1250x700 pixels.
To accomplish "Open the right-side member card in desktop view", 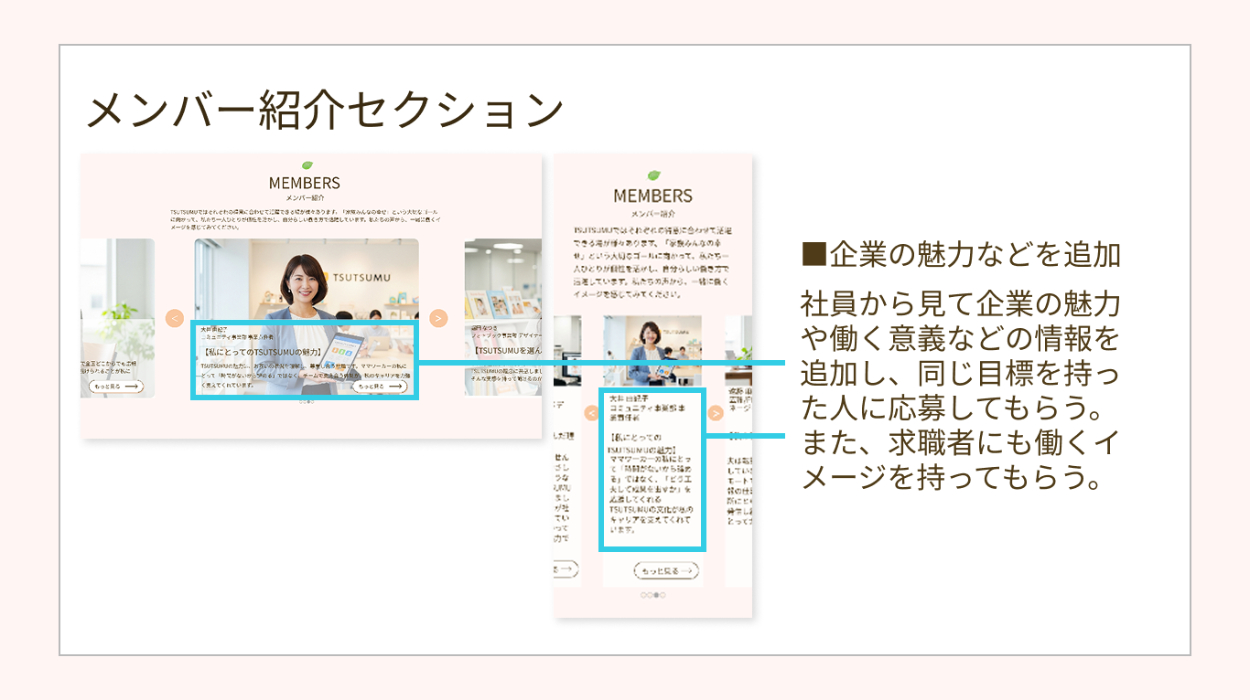I will [503, 317].
